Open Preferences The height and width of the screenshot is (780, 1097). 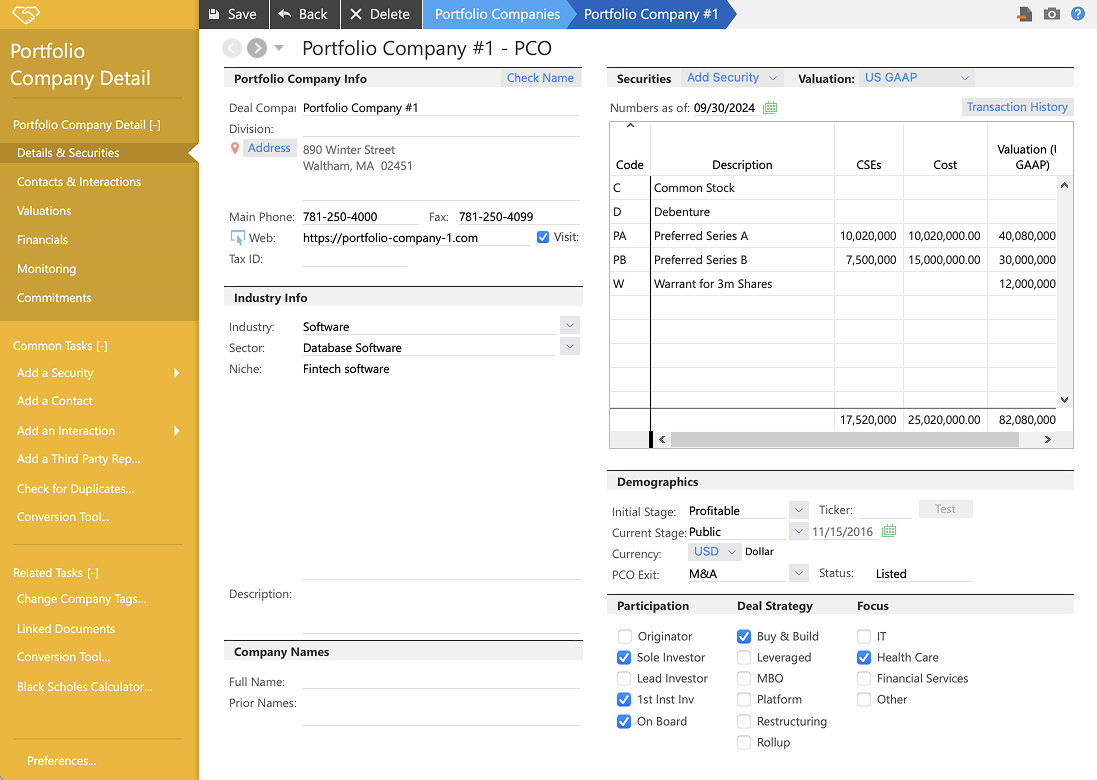pos(62,761)
